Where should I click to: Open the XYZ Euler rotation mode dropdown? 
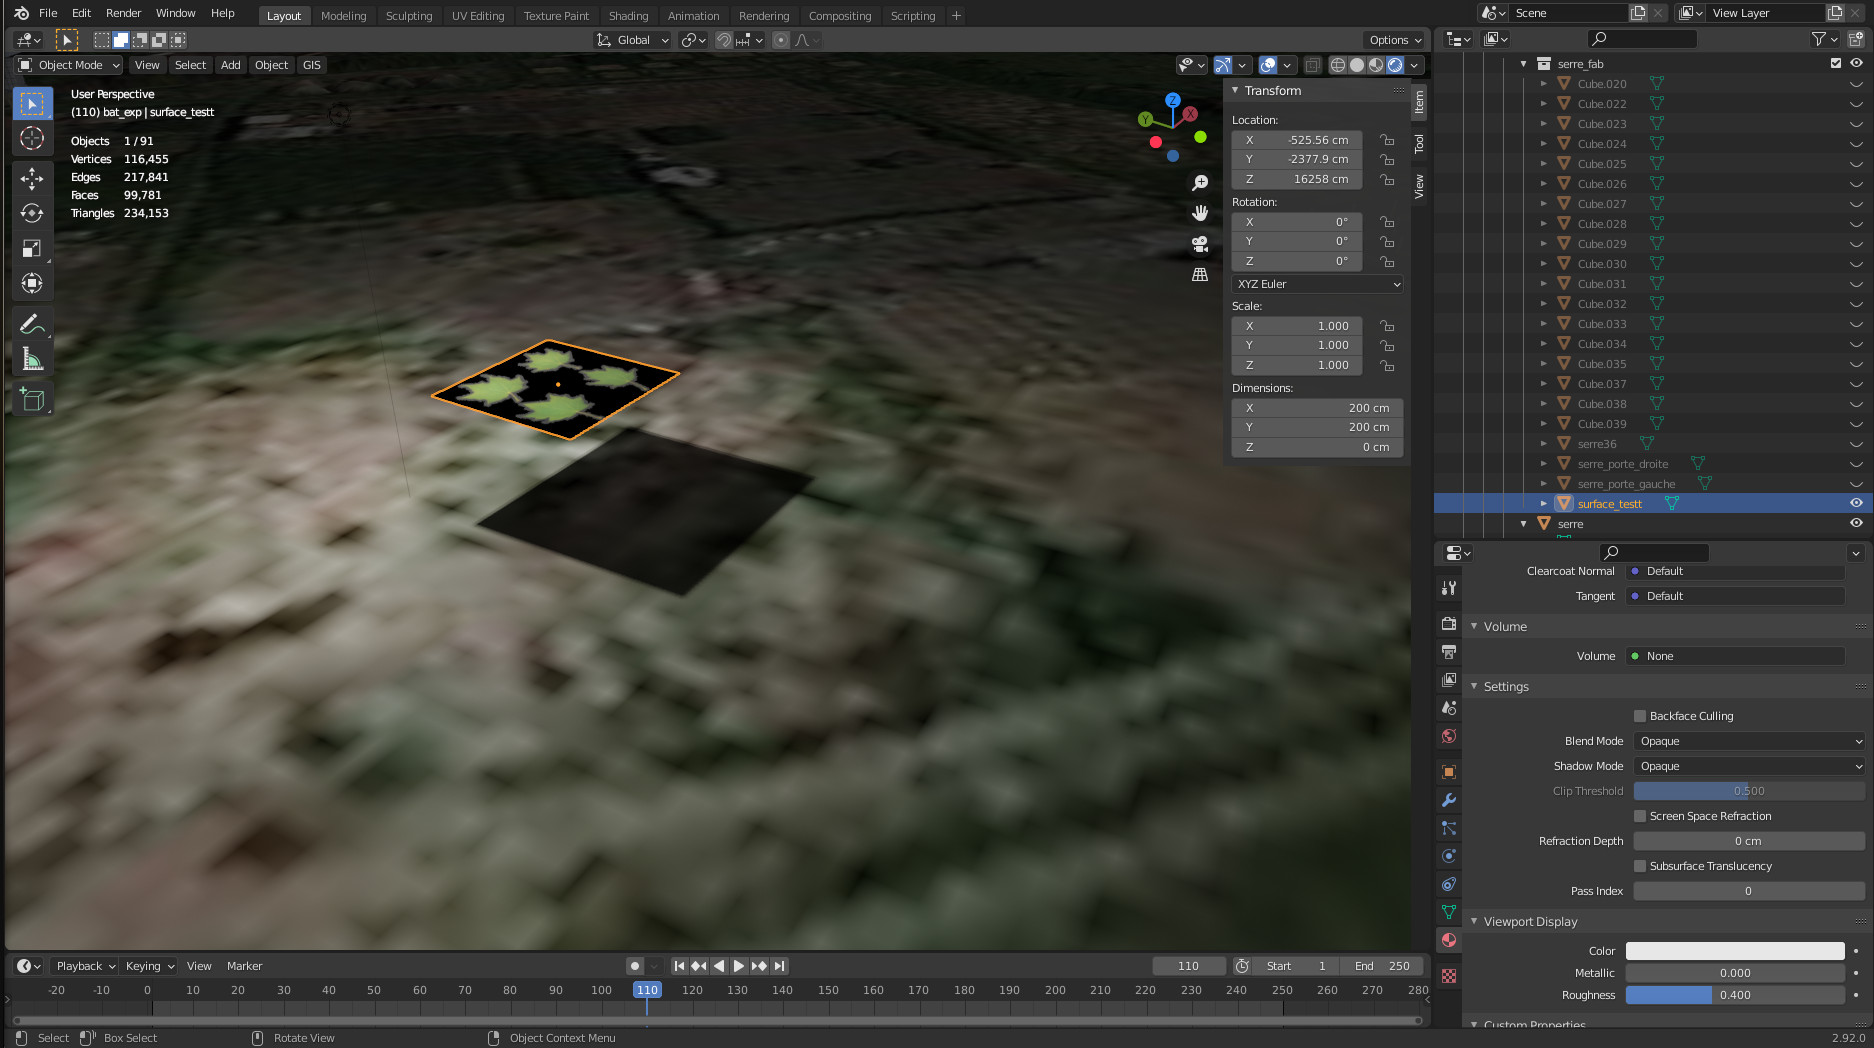coord(1318,284)
